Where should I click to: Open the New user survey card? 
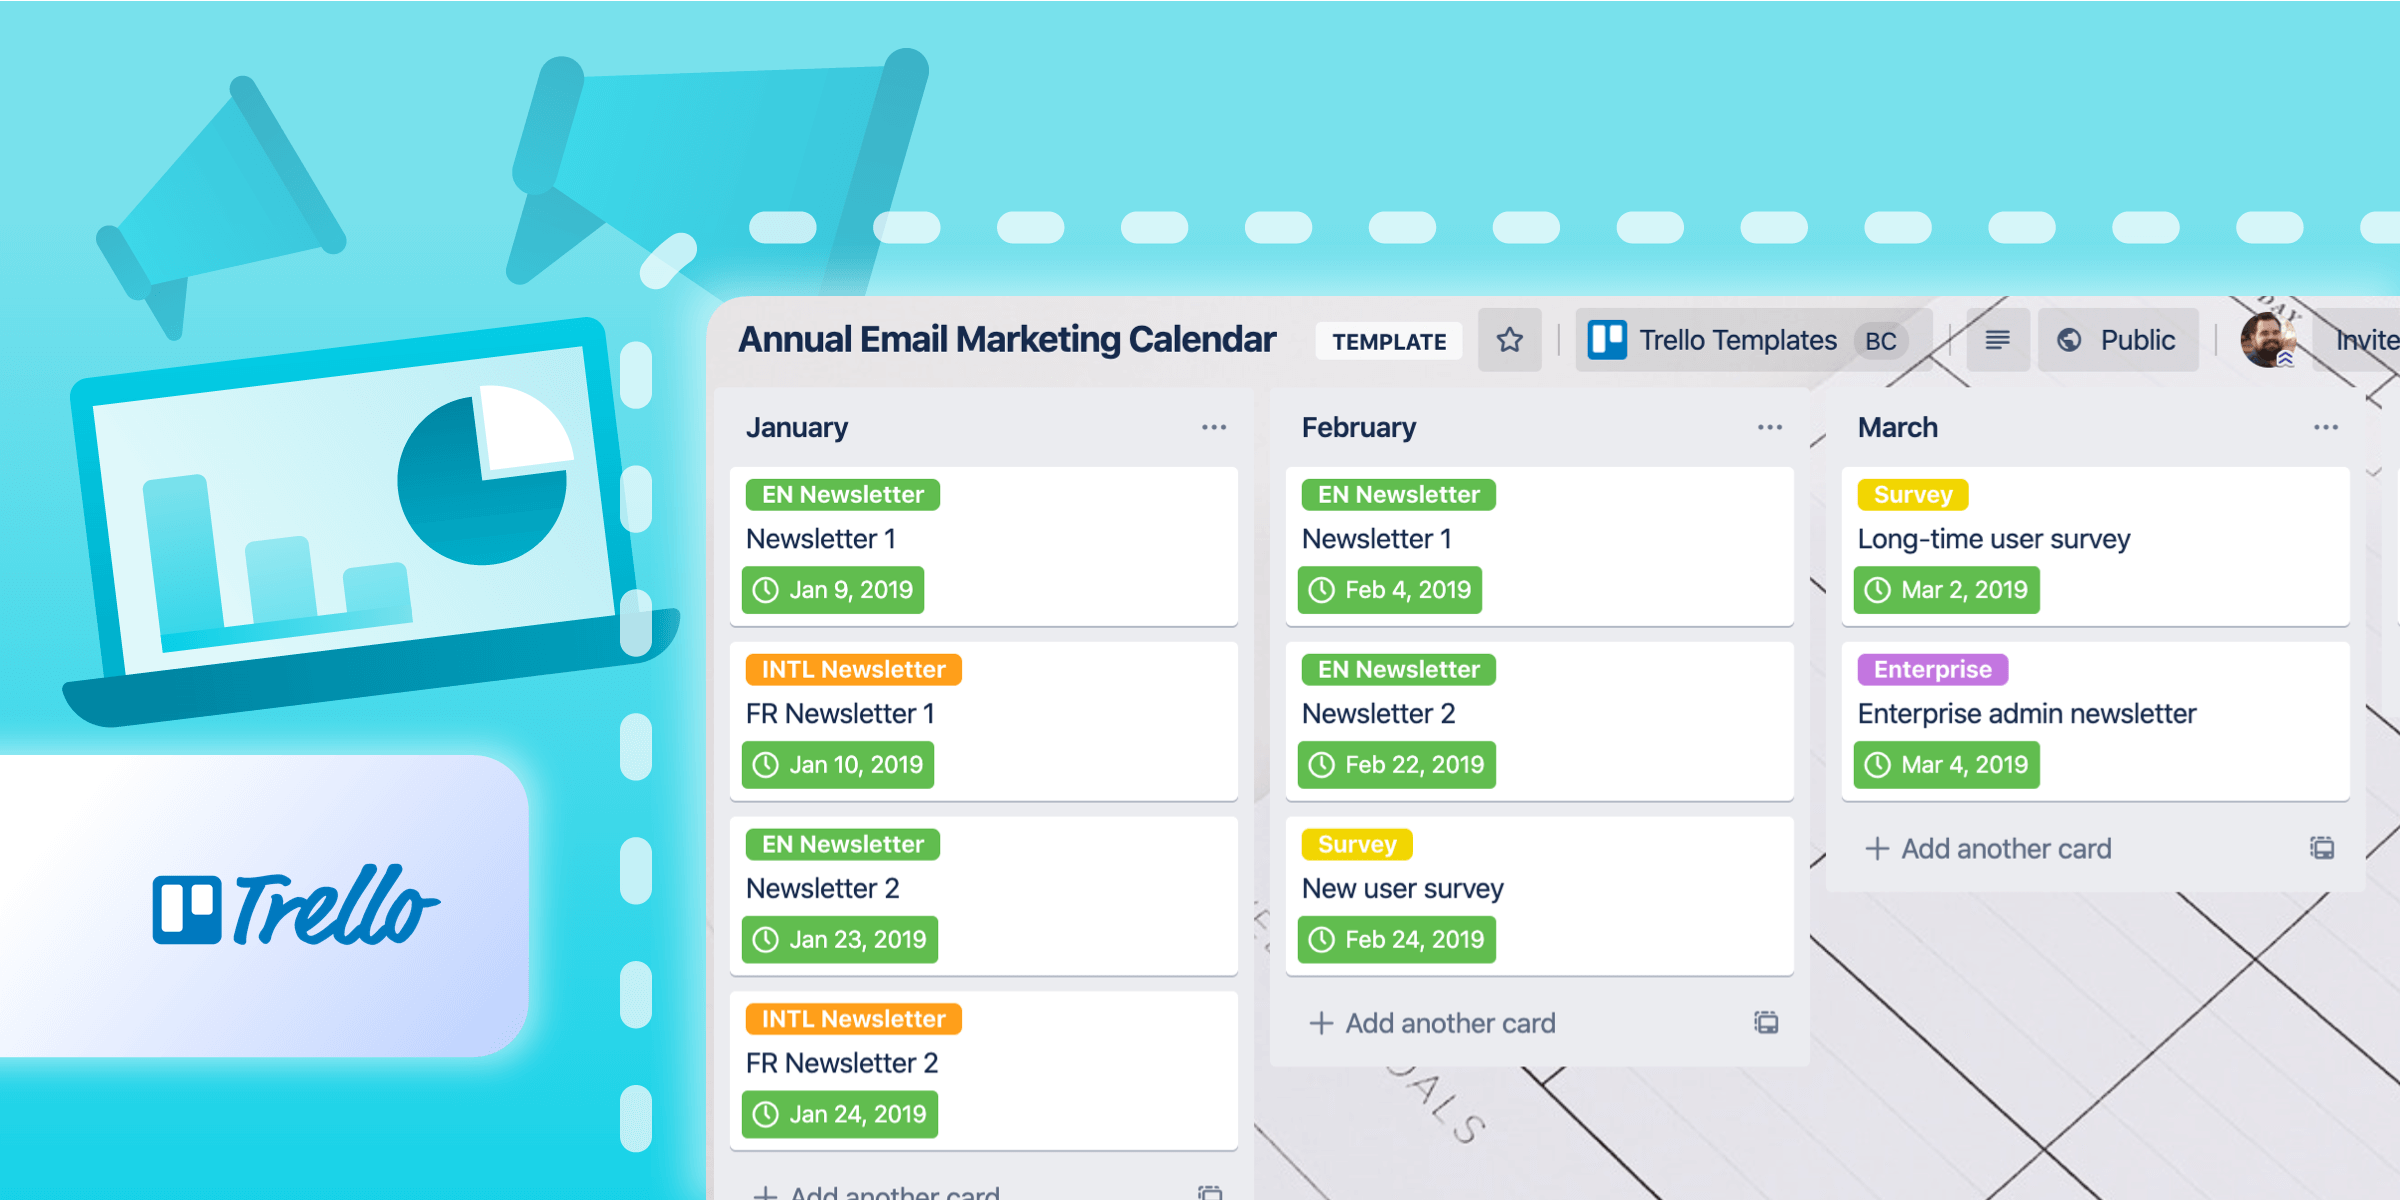[1540, 896]
